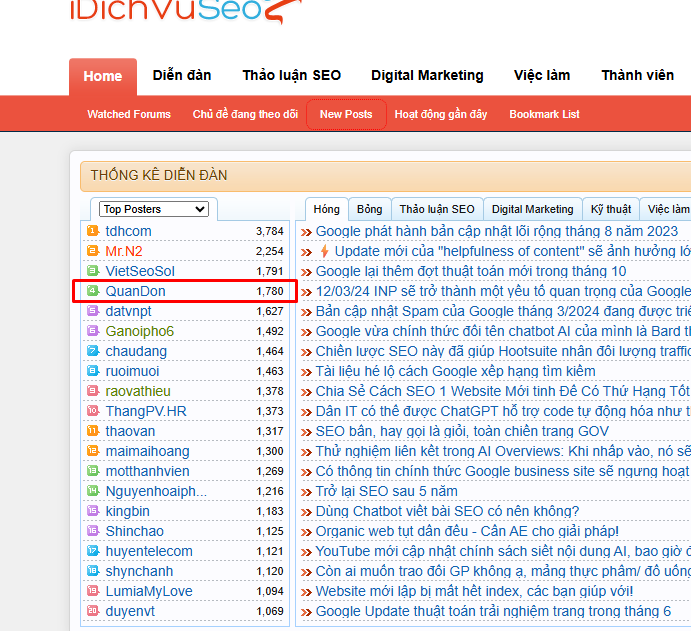The width and height of the screenshot is (691, 631).
Task: Open tdhcom user profile
Action: pyautogui.click(x=128, y=231)
